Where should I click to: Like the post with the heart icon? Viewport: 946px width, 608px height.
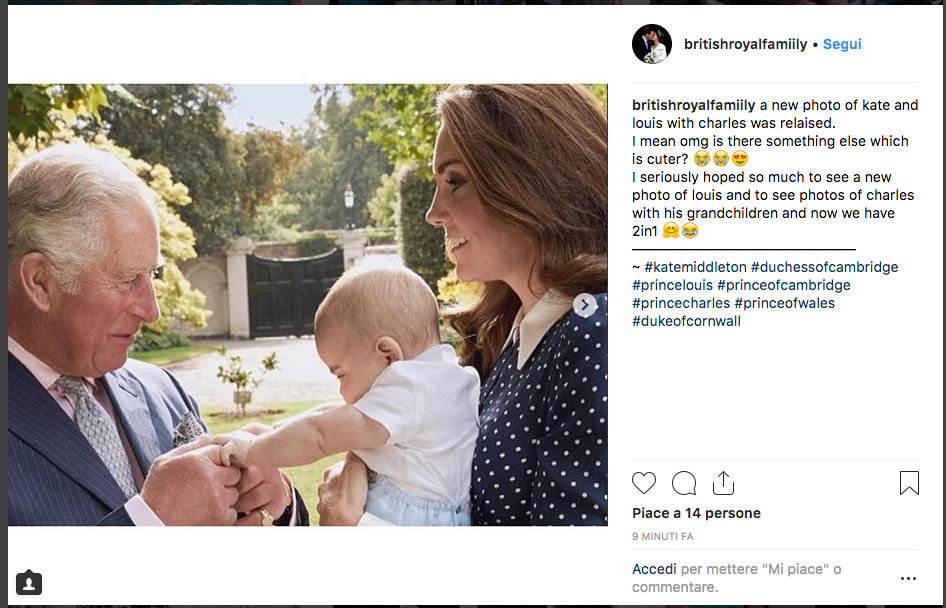point(644,484)
